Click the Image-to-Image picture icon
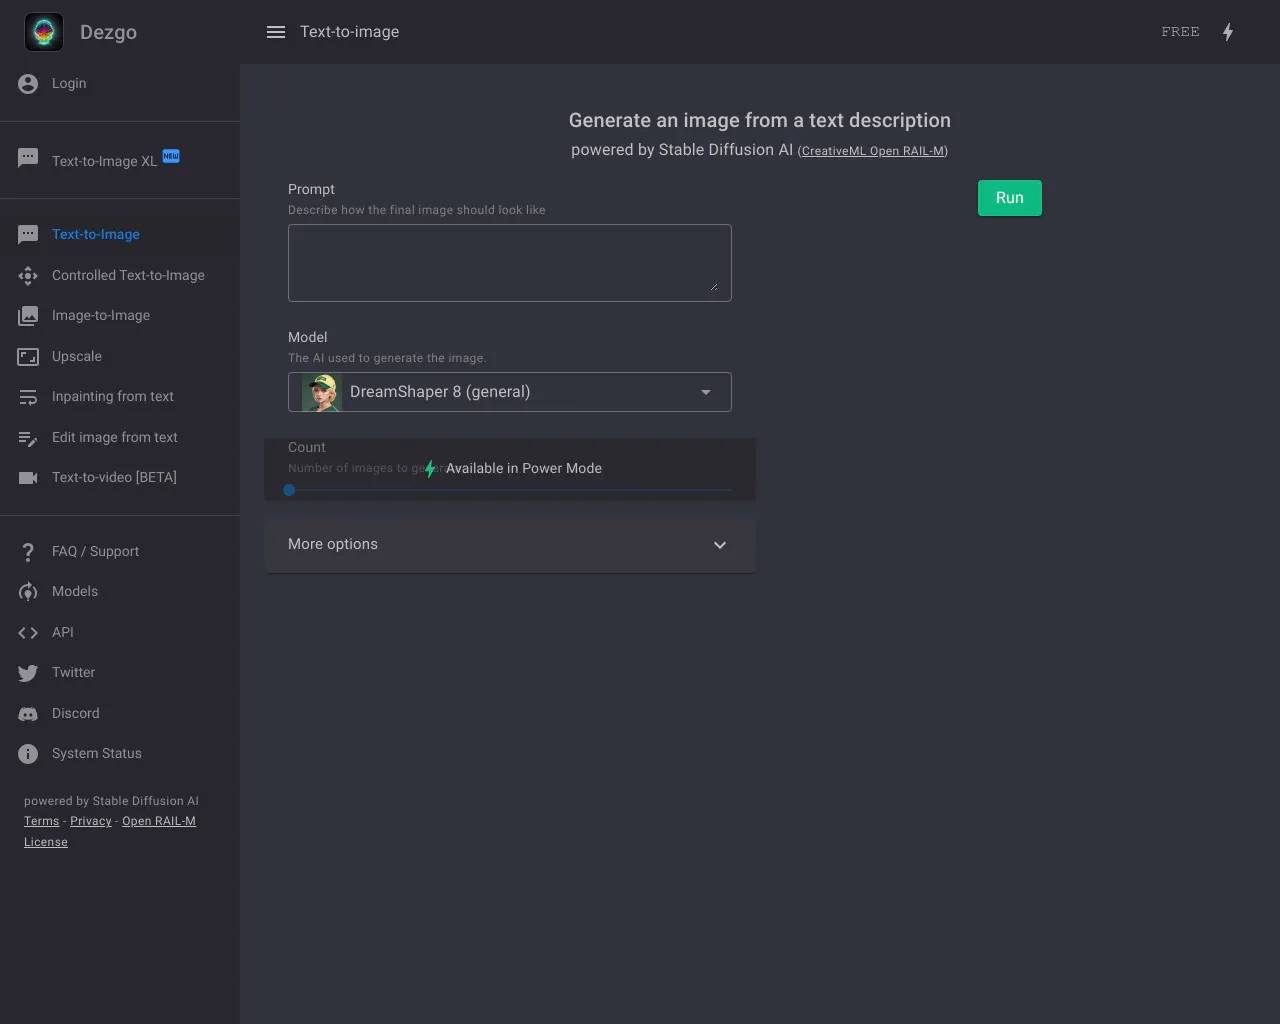This screenshot has height=1024, width=1280. pyautogui.click(x=28, y=316)
